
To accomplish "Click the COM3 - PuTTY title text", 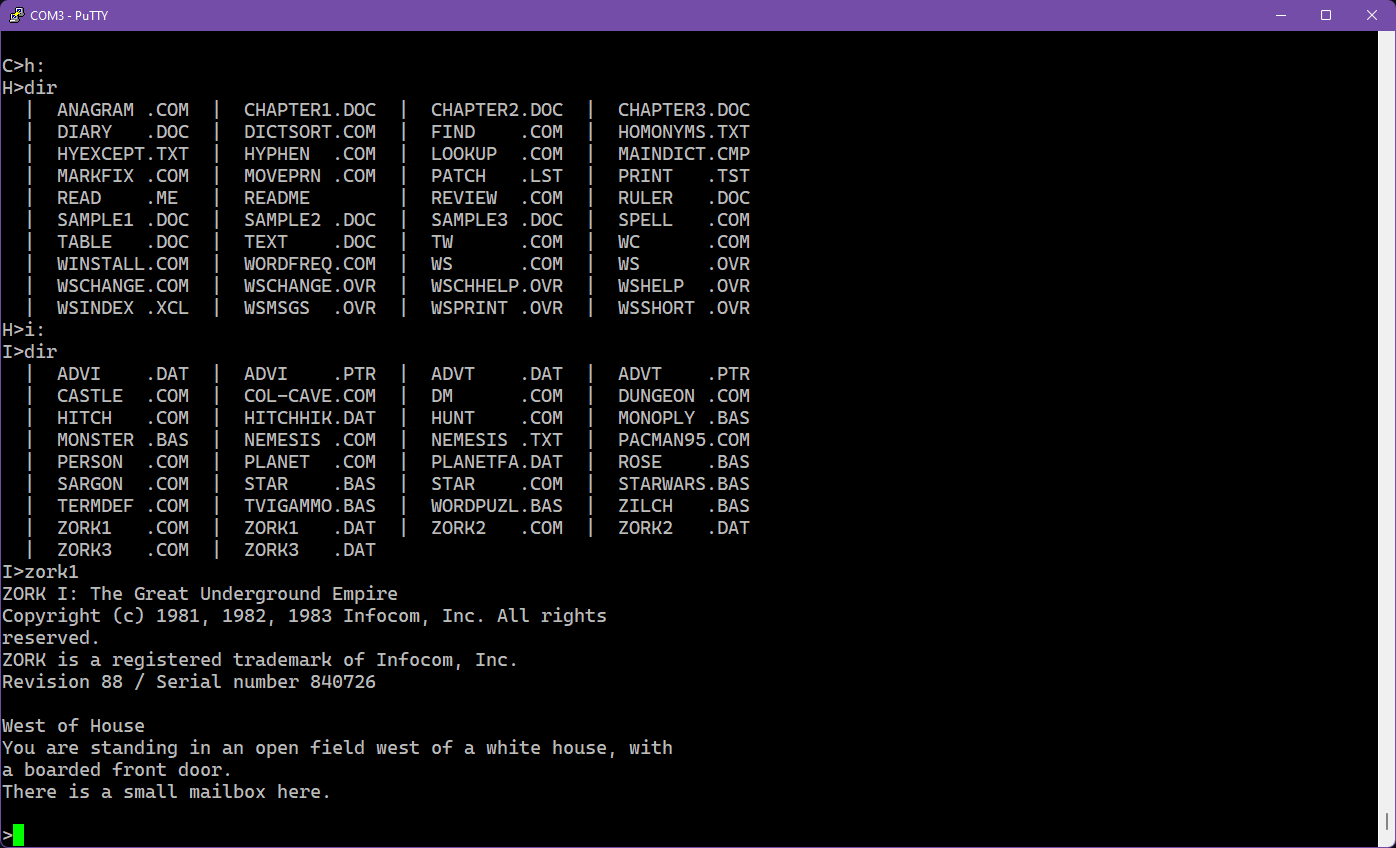I will (69, 15).
